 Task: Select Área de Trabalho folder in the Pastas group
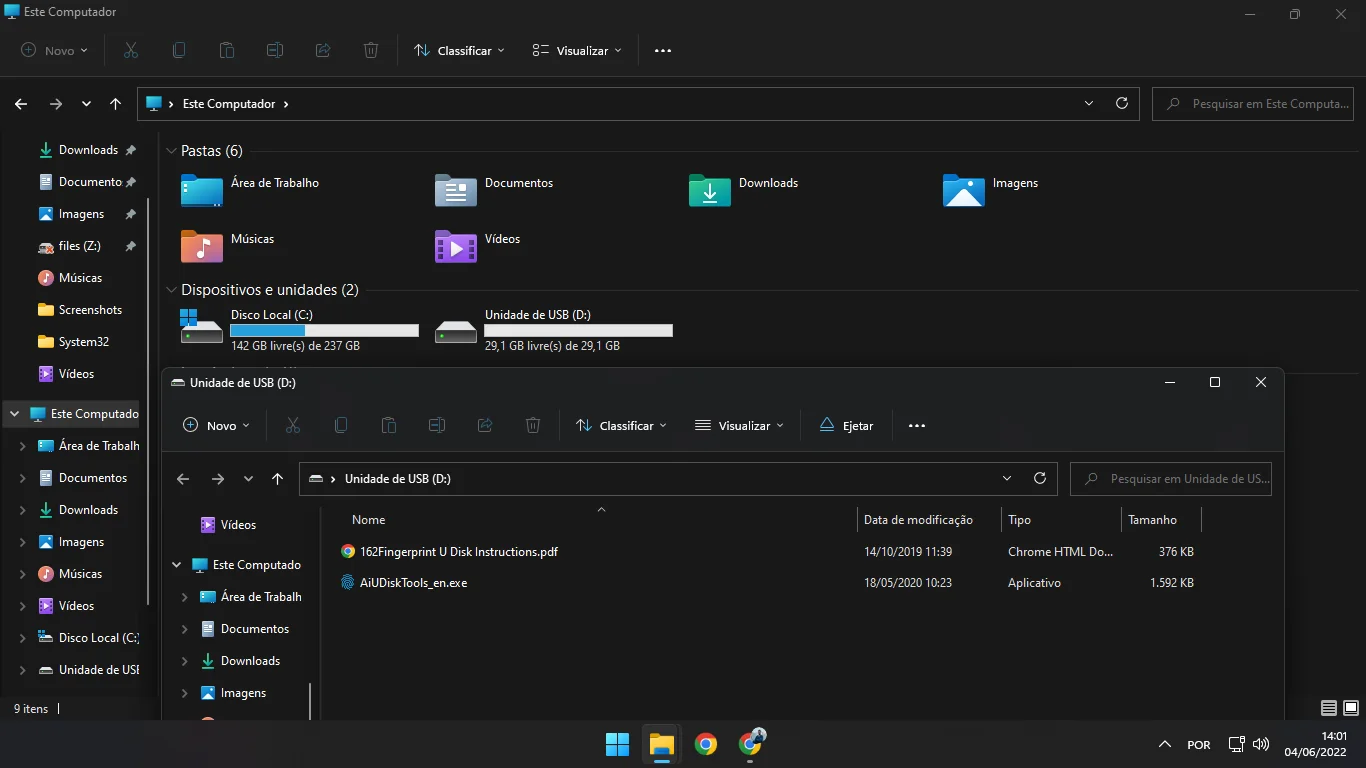pos(250,189)
